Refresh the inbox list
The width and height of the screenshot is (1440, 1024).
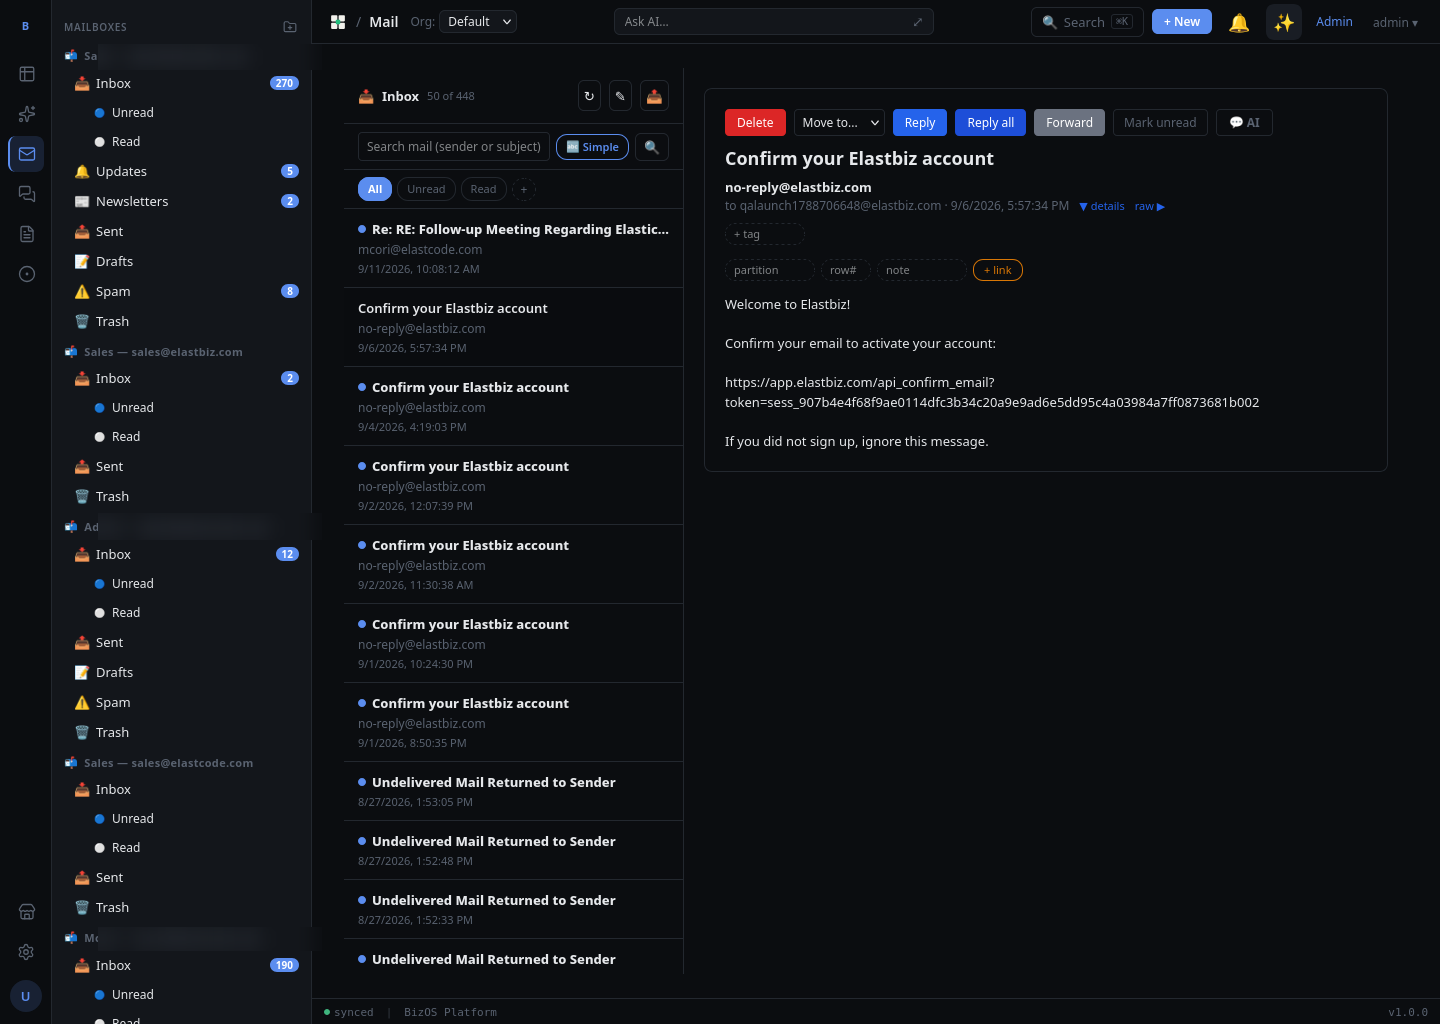[x=589, y=96]
